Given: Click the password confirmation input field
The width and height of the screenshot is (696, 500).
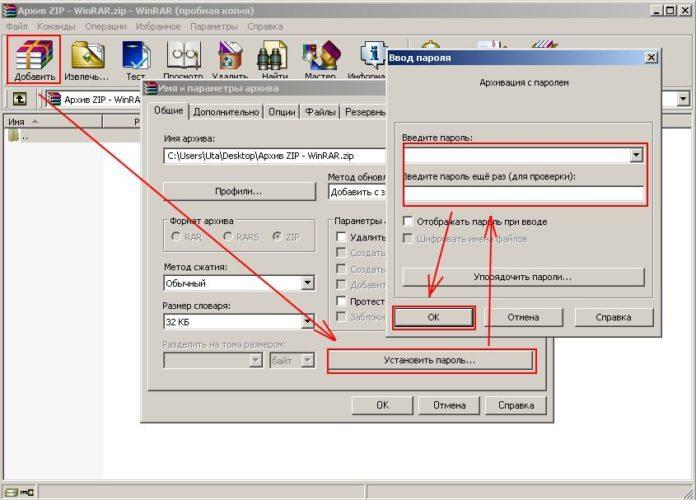Looking at the screenshot, I should pos(524,194).
